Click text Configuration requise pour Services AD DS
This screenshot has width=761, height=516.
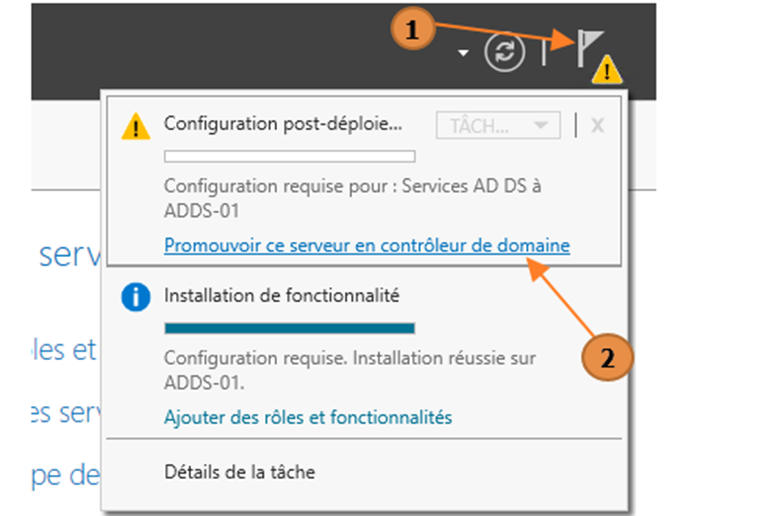click(352, 198)
